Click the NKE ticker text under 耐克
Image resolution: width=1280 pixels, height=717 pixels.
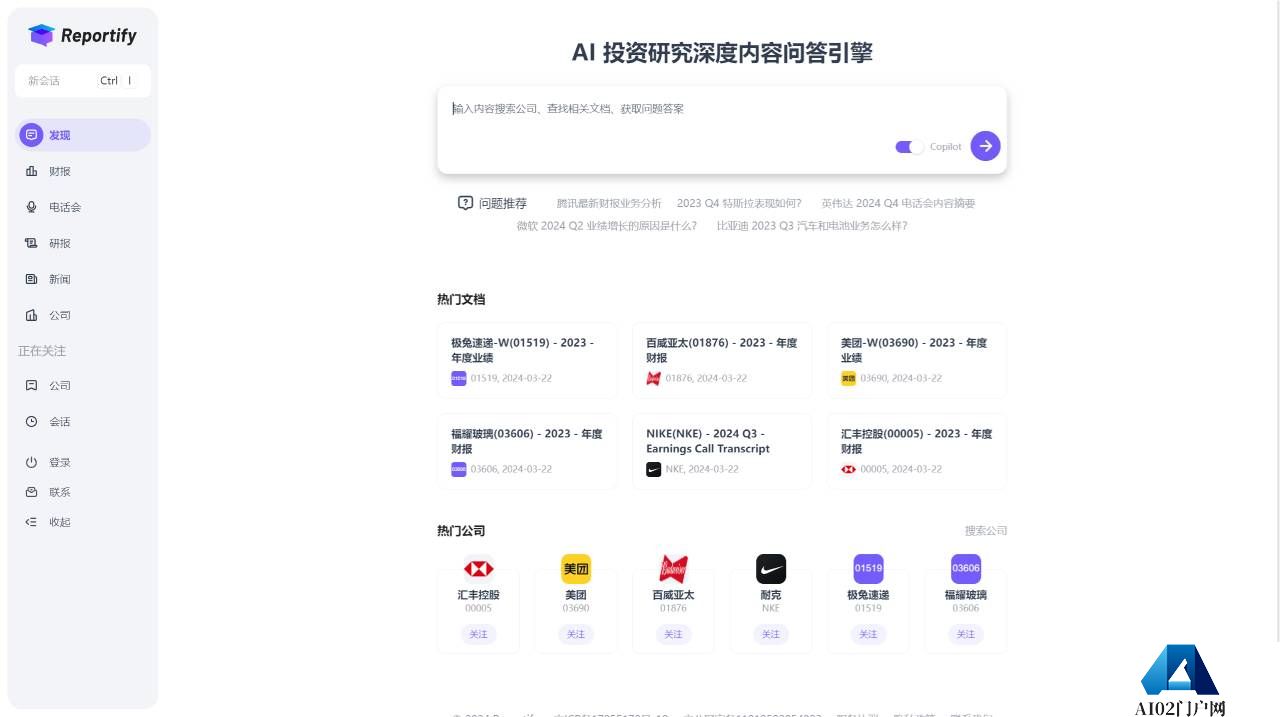(x=771, y=608)
